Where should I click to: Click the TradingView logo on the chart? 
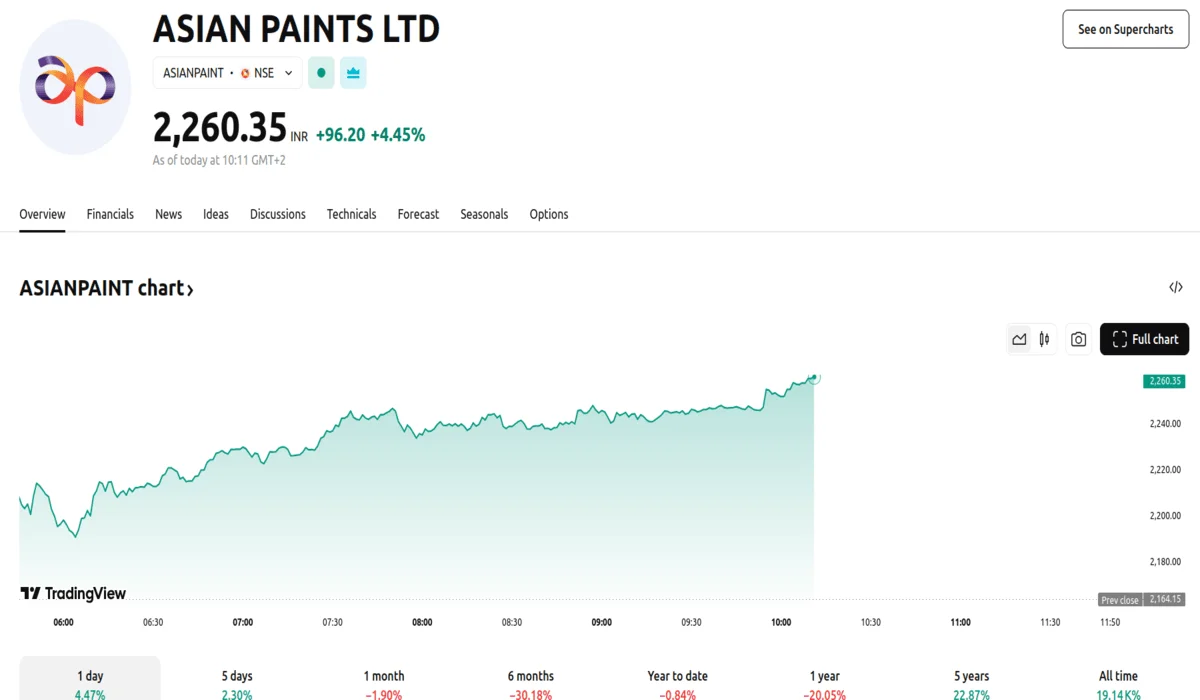click(x=72, y=593)
